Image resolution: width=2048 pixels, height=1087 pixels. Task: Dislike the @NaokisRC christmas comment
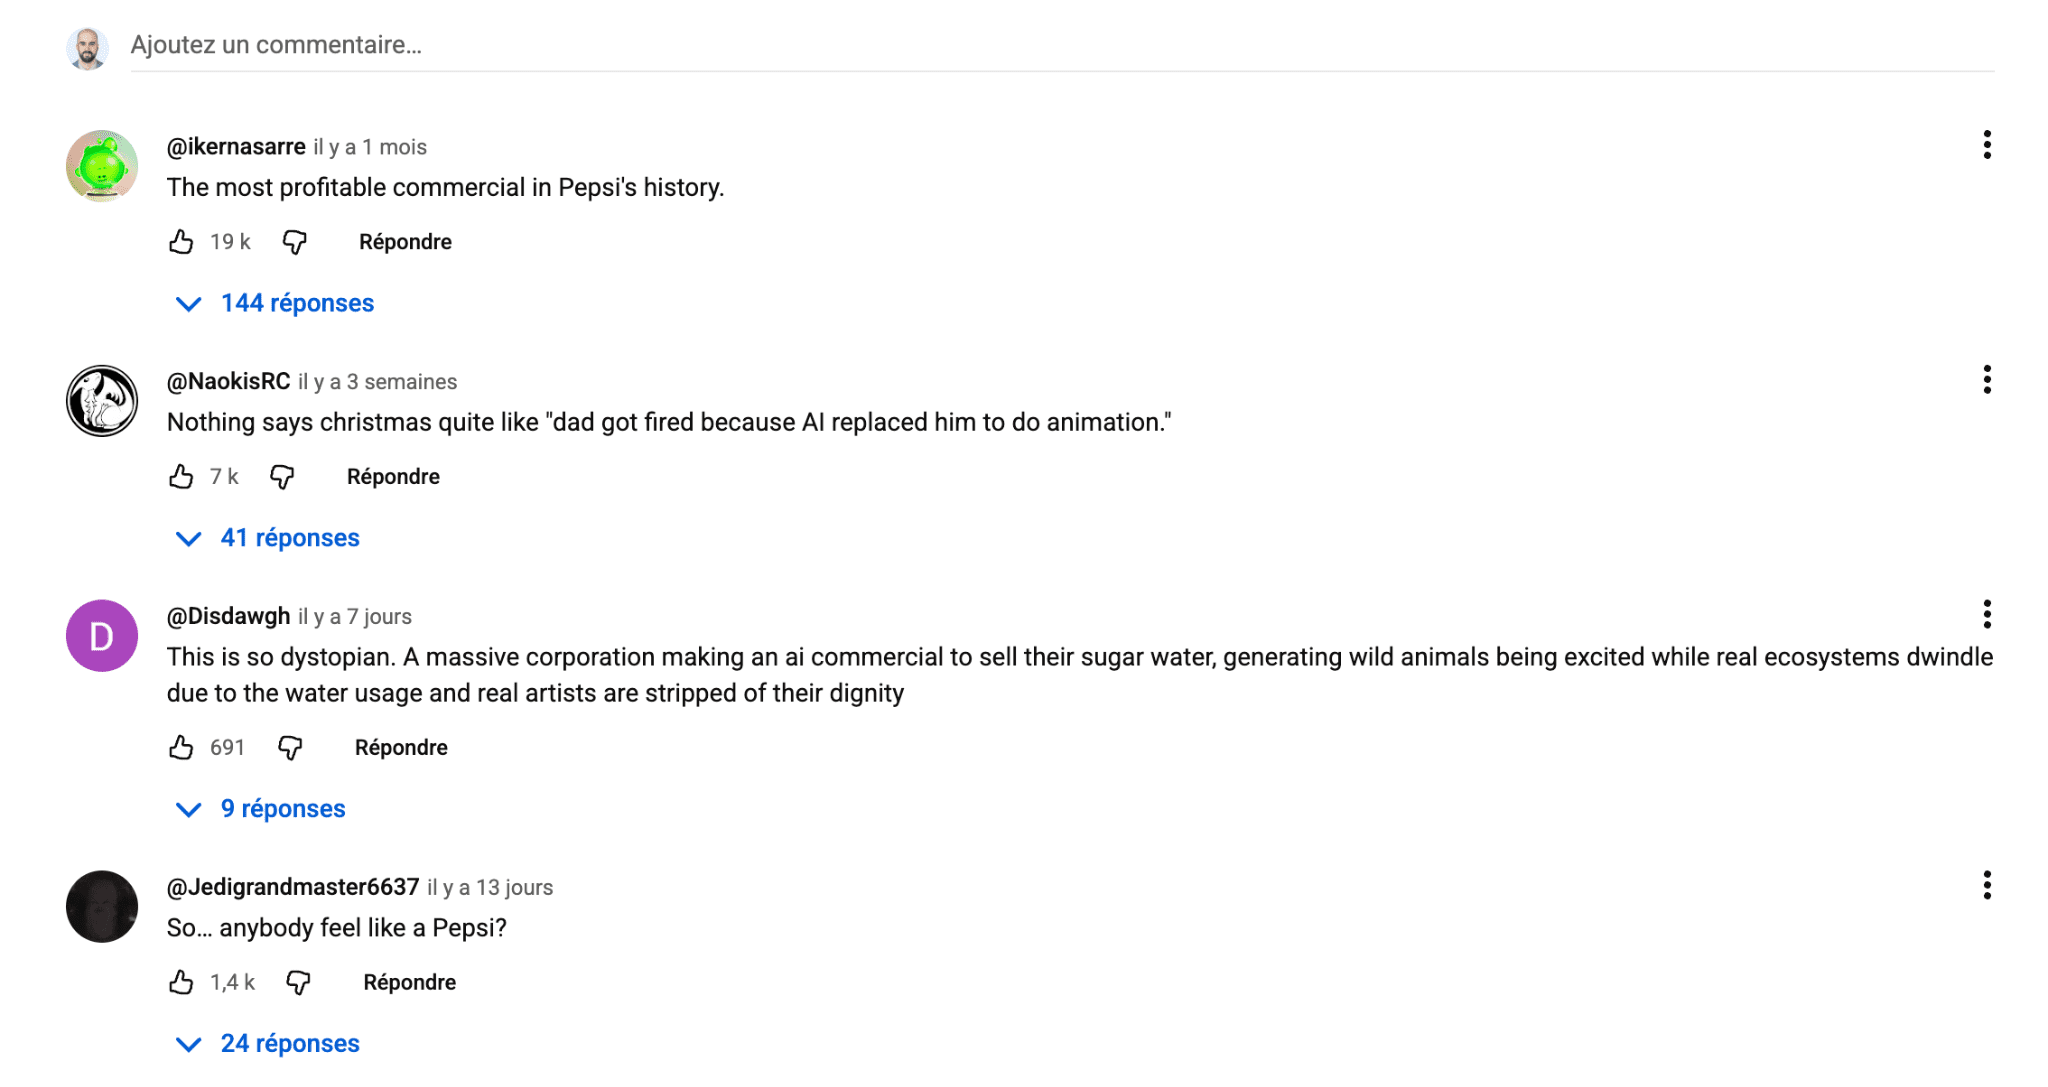(282, 477)
